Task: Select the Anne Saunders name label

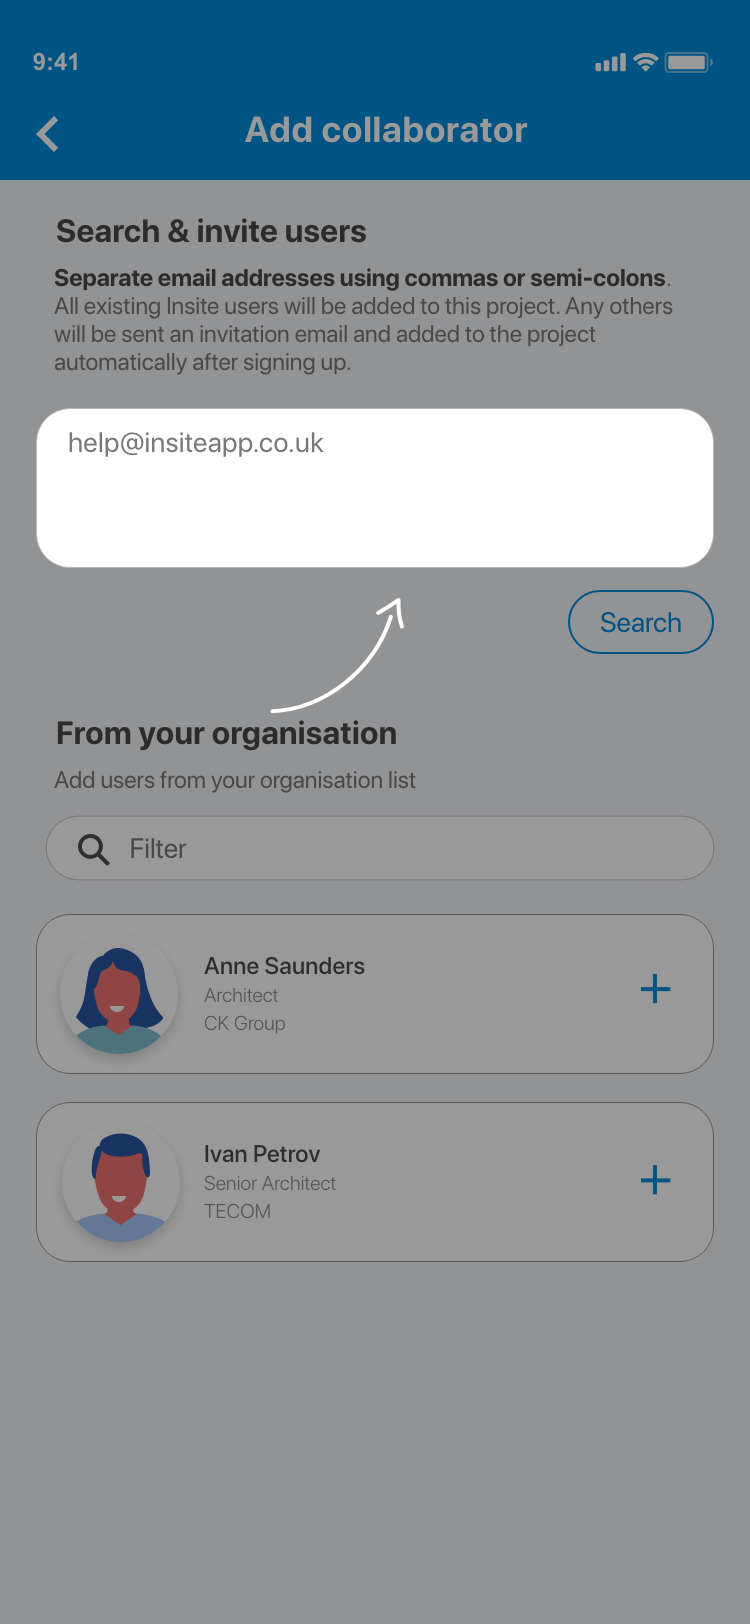Action: 284,966
